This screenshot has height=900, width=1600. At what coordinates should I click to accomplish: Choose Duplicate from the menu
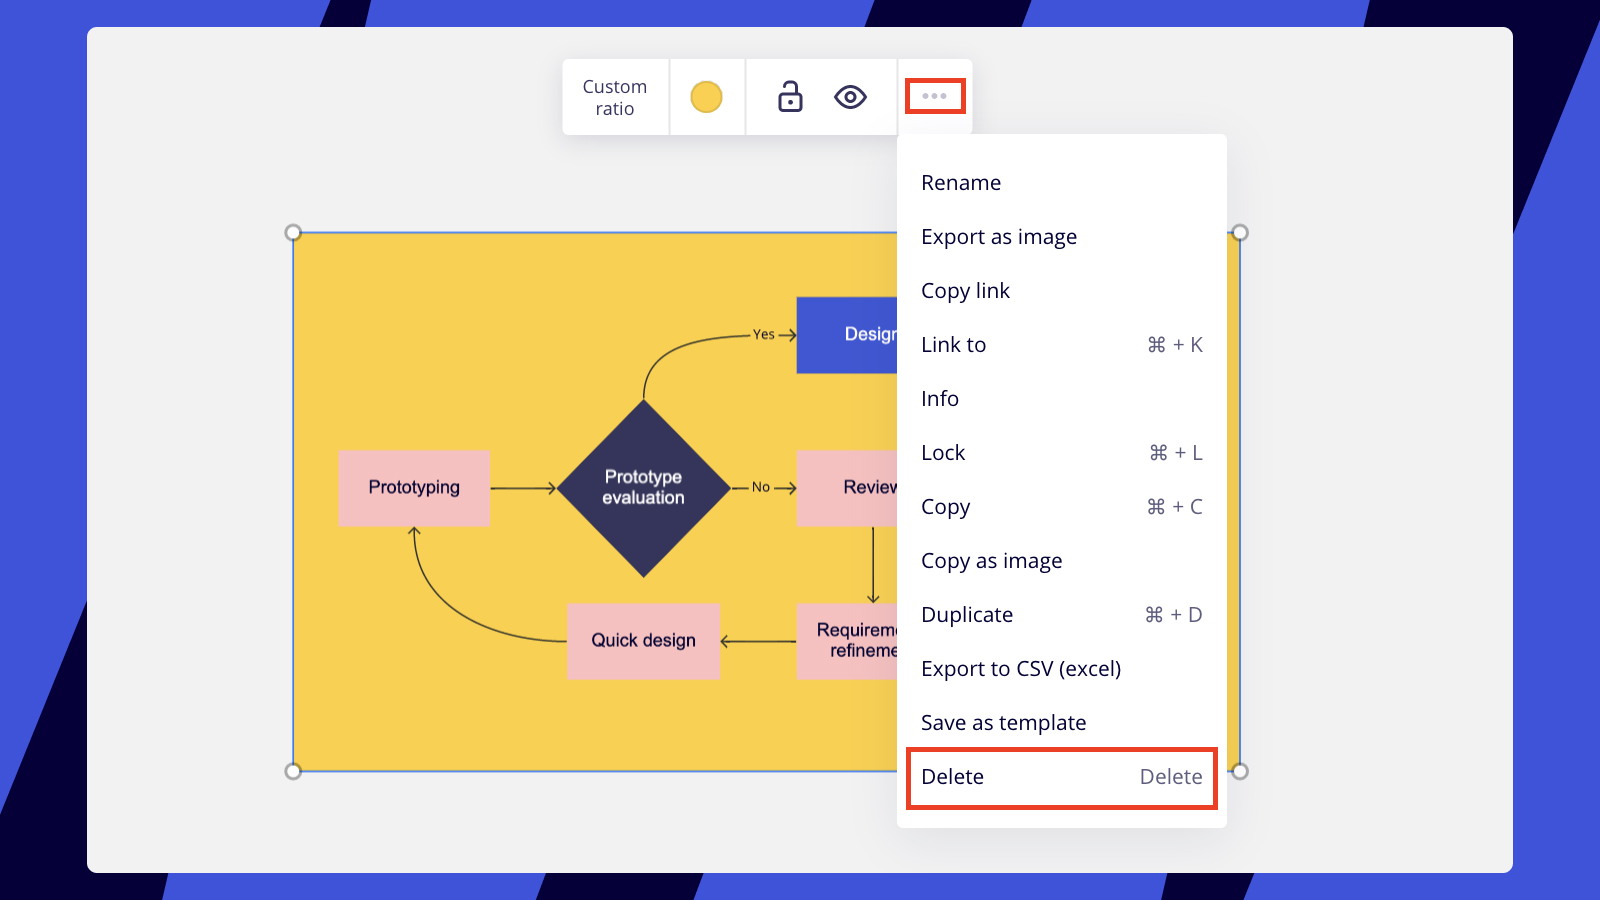(x=967, y=615)
